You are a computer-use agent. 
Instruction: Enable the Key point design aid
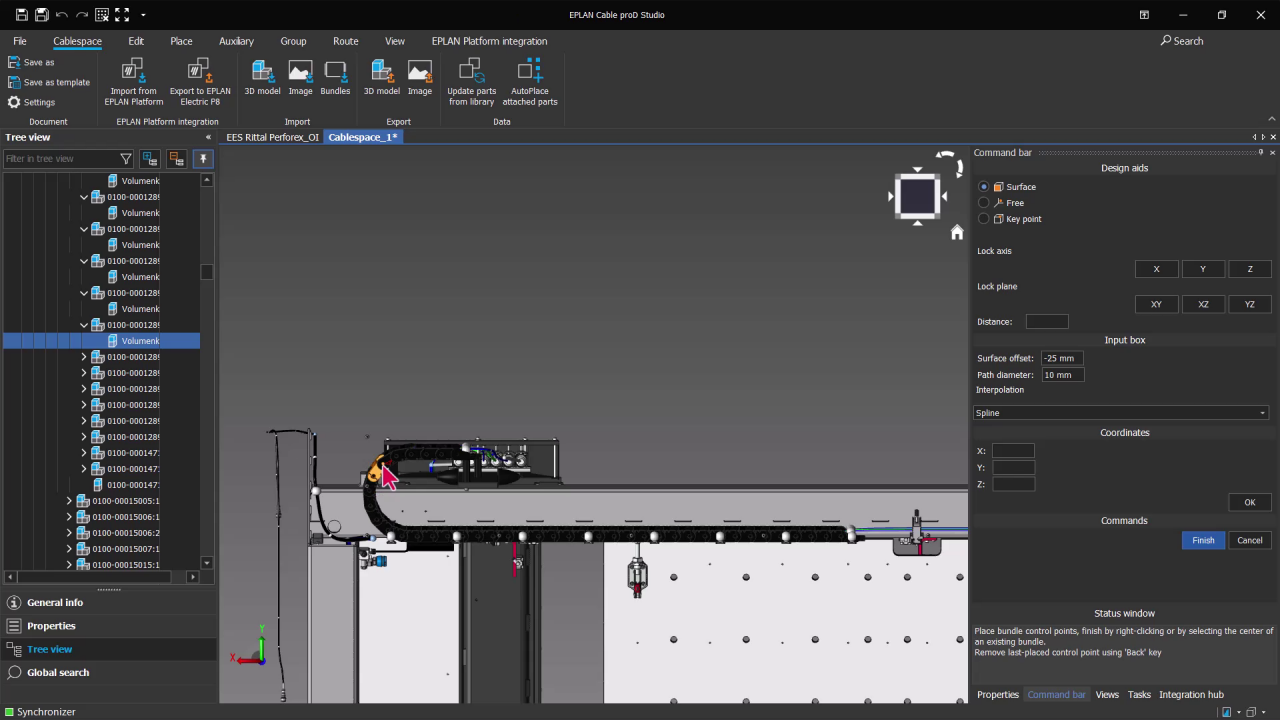coord(984,219)
